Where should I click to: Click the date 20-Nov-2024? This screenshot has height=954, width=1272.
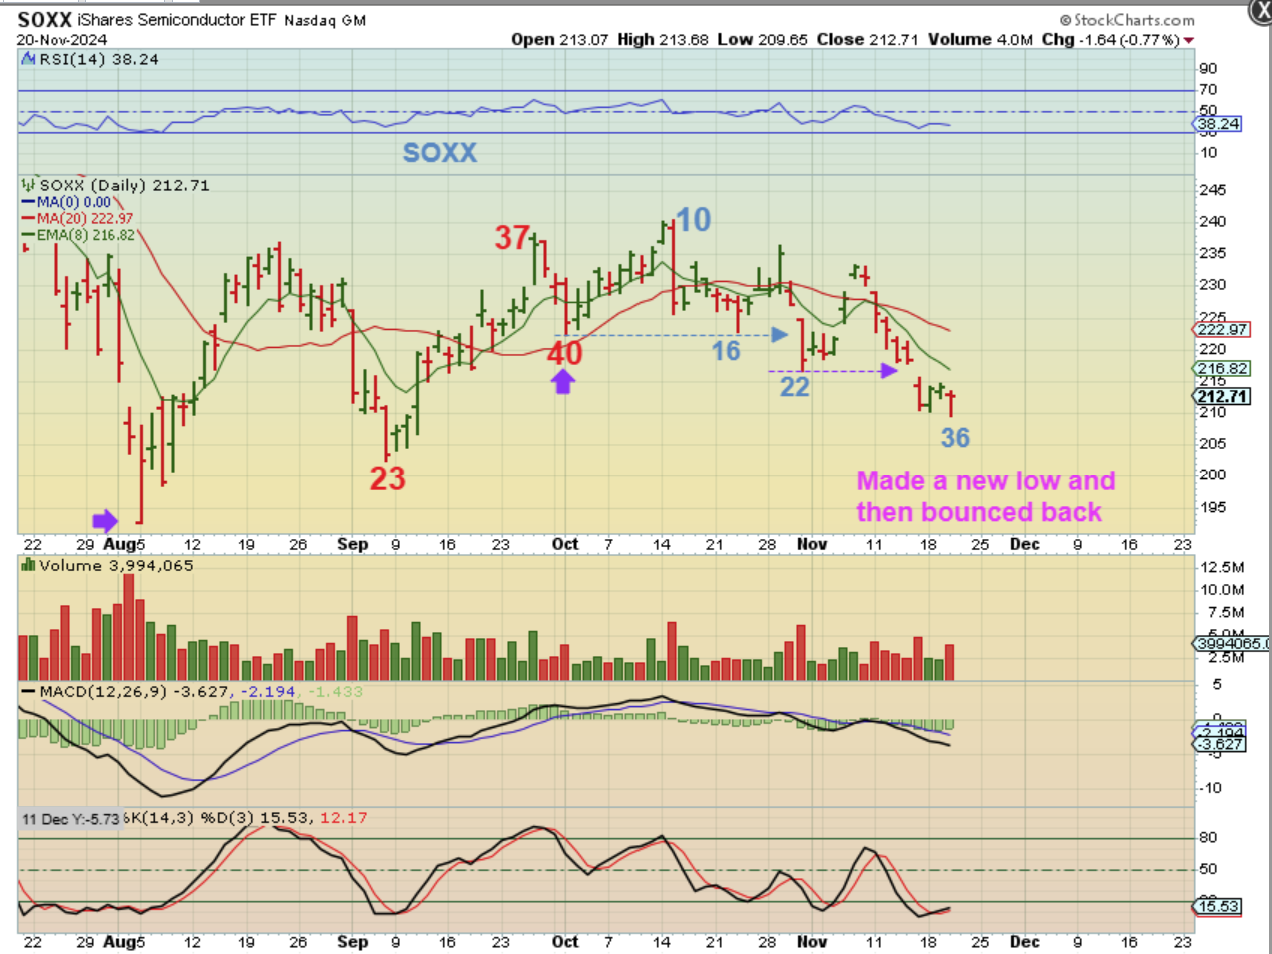coord(62,40)
